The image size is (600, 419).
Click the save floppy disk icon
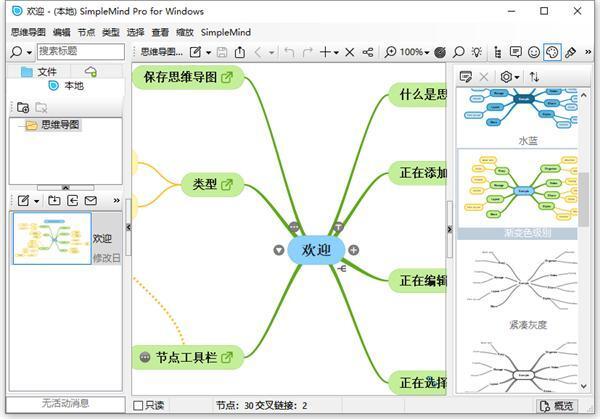[x=222, y=52]
